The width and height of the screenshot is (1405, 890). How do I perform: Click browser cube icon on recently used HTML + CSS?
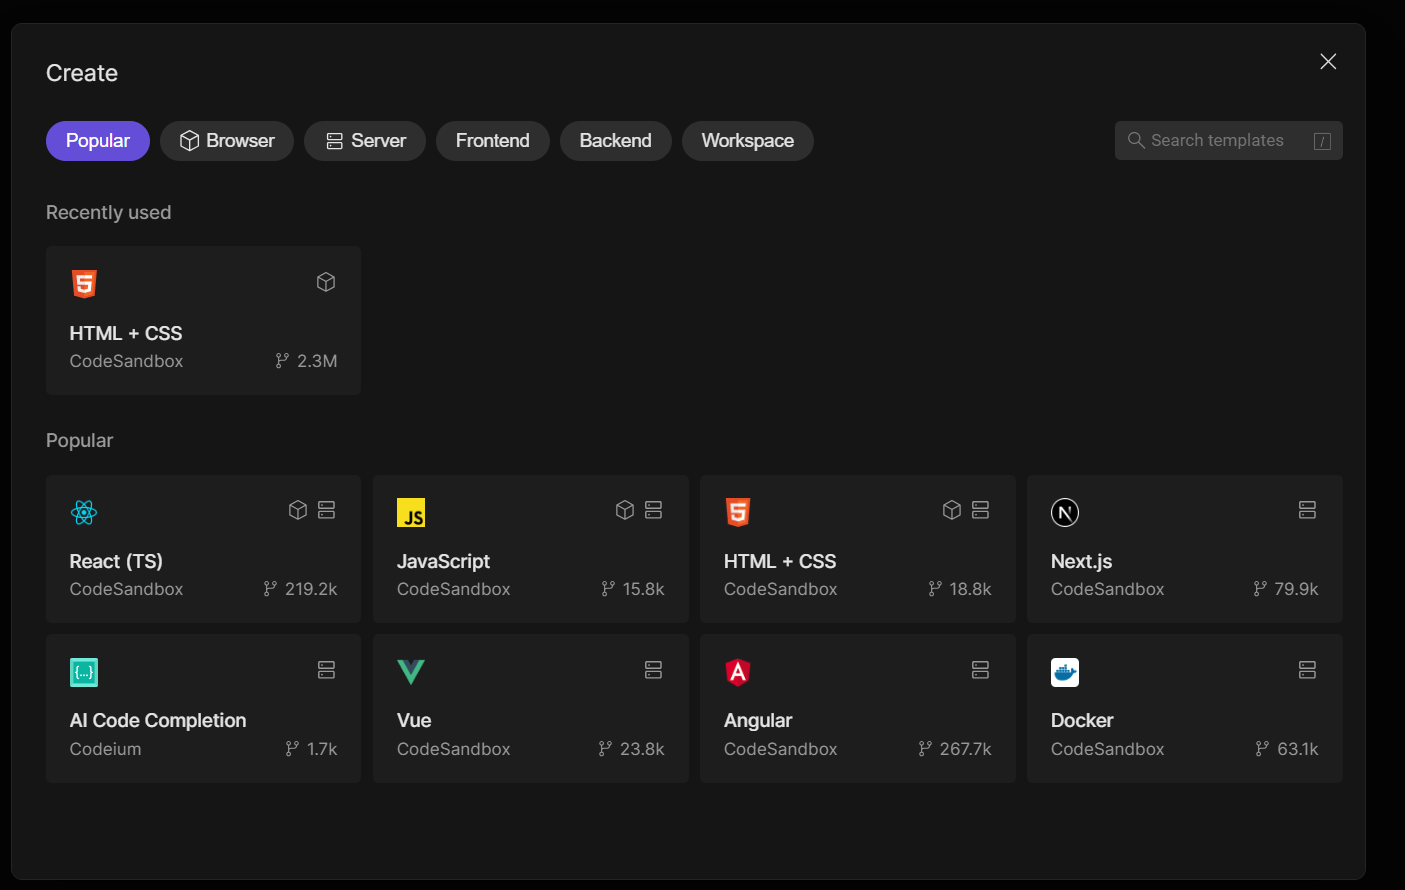click(x=326, y=282)
